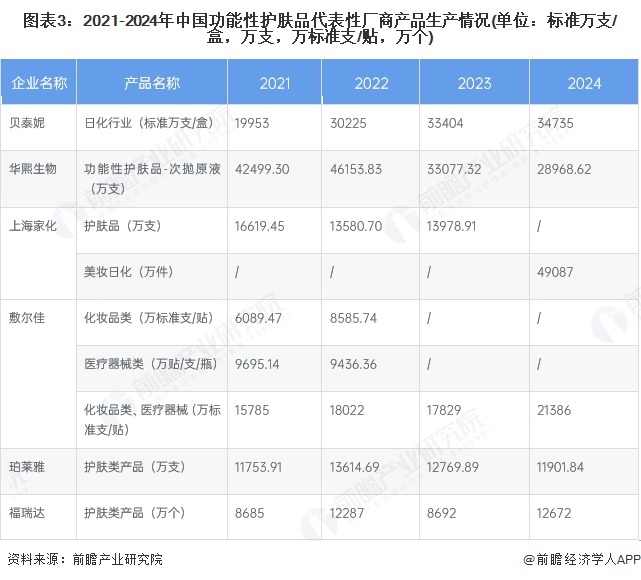This screenshot has width=641, height=580.
Task: Click the chart title 图表3
Action: click(320, 28)
